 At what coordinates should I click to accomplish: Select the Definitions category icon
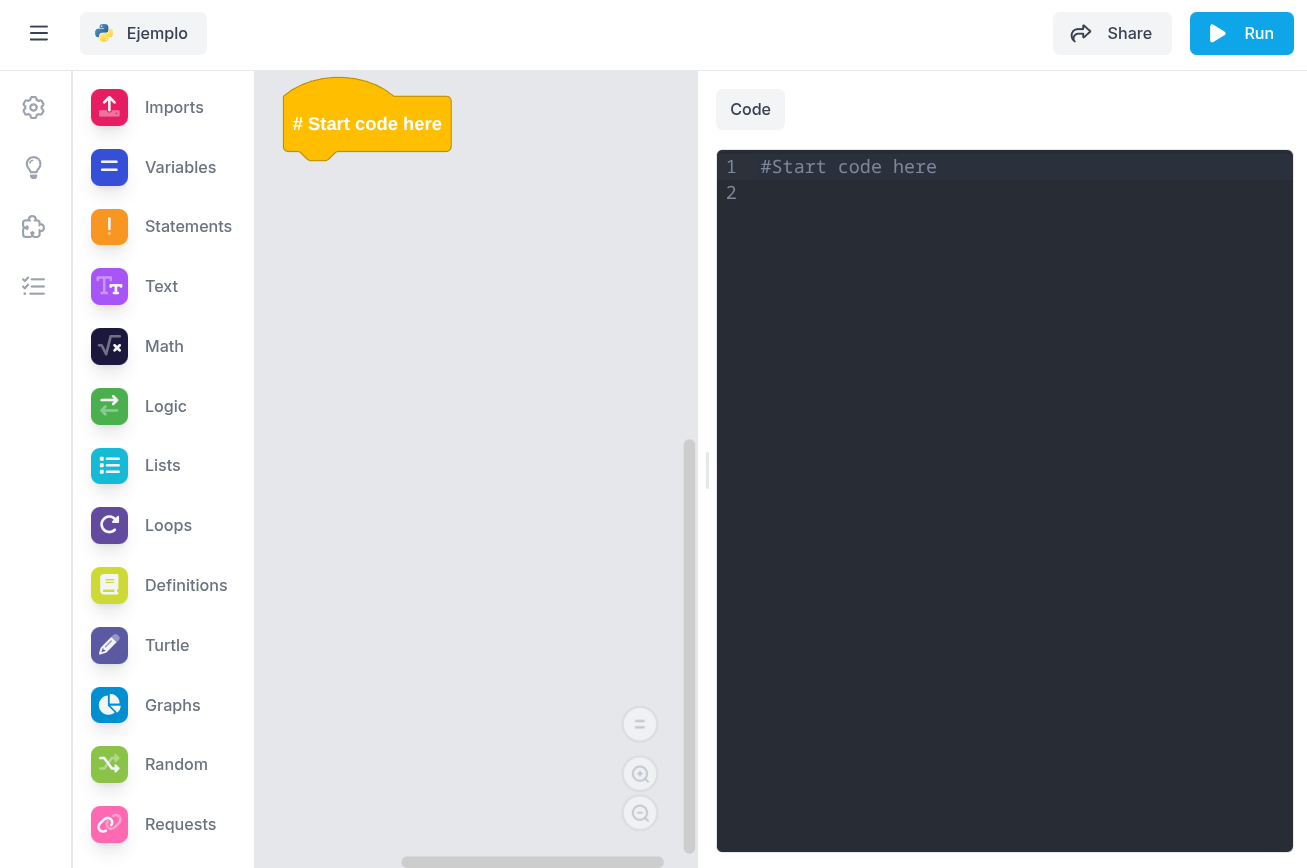point(109,585)
